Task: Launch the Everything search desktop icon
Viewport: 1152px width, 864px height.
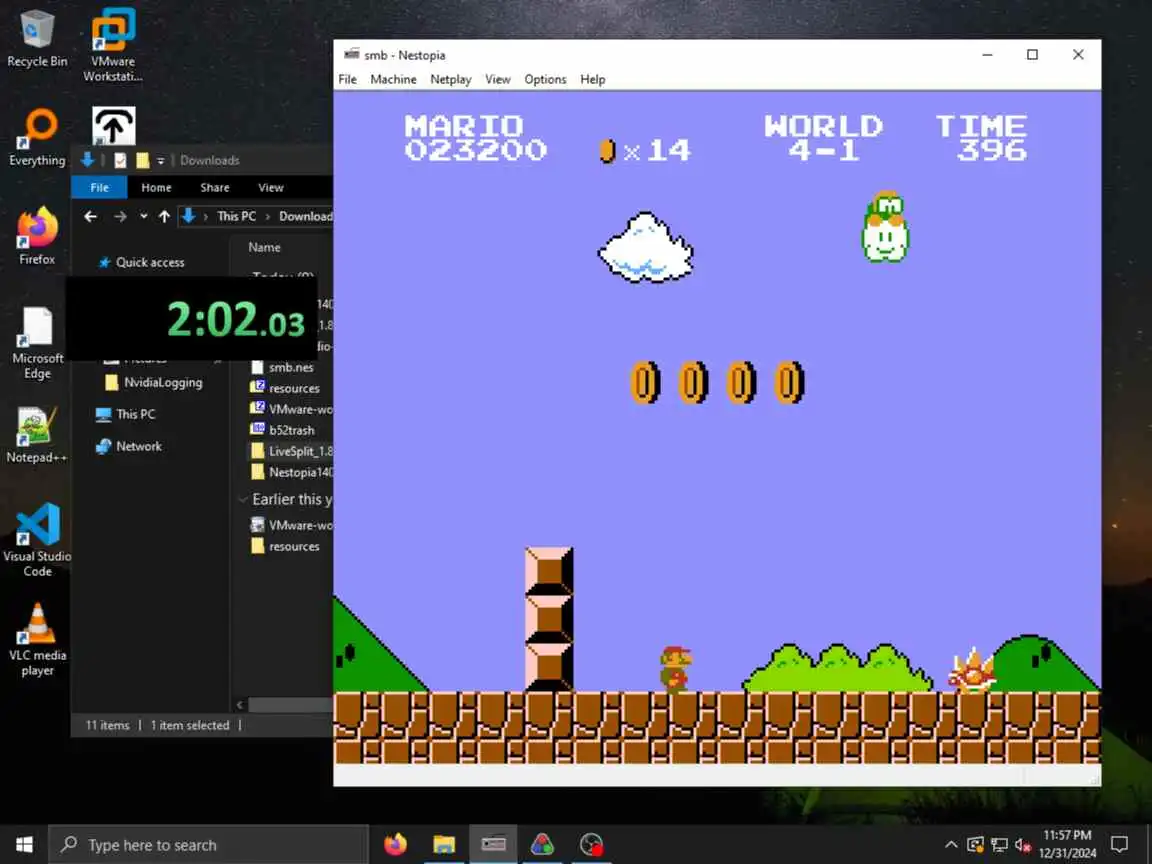Action: pyautogui.click(x=37, y=137)
